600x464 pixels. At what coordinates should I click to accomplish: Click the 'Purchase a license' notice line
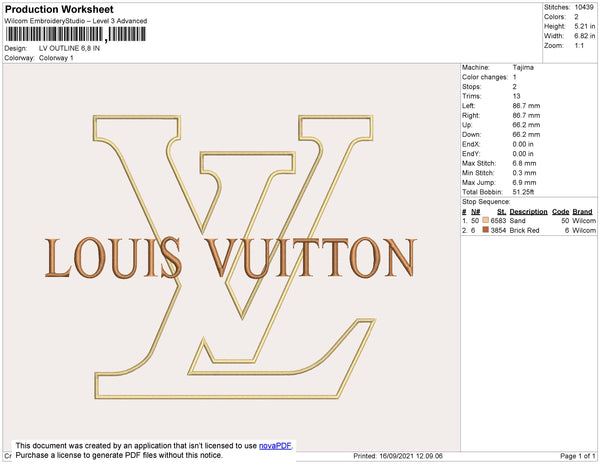point(119,455)
